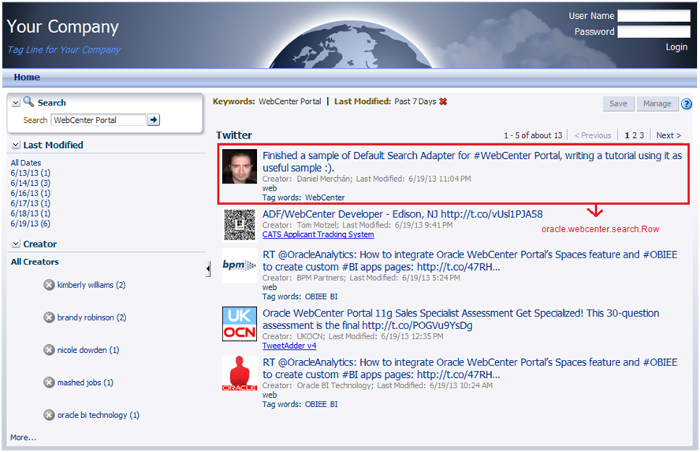Screen dimensions: 700x452
Task: Filter by date 6/16/13 (1)
Action: click(x=30, y=193)
